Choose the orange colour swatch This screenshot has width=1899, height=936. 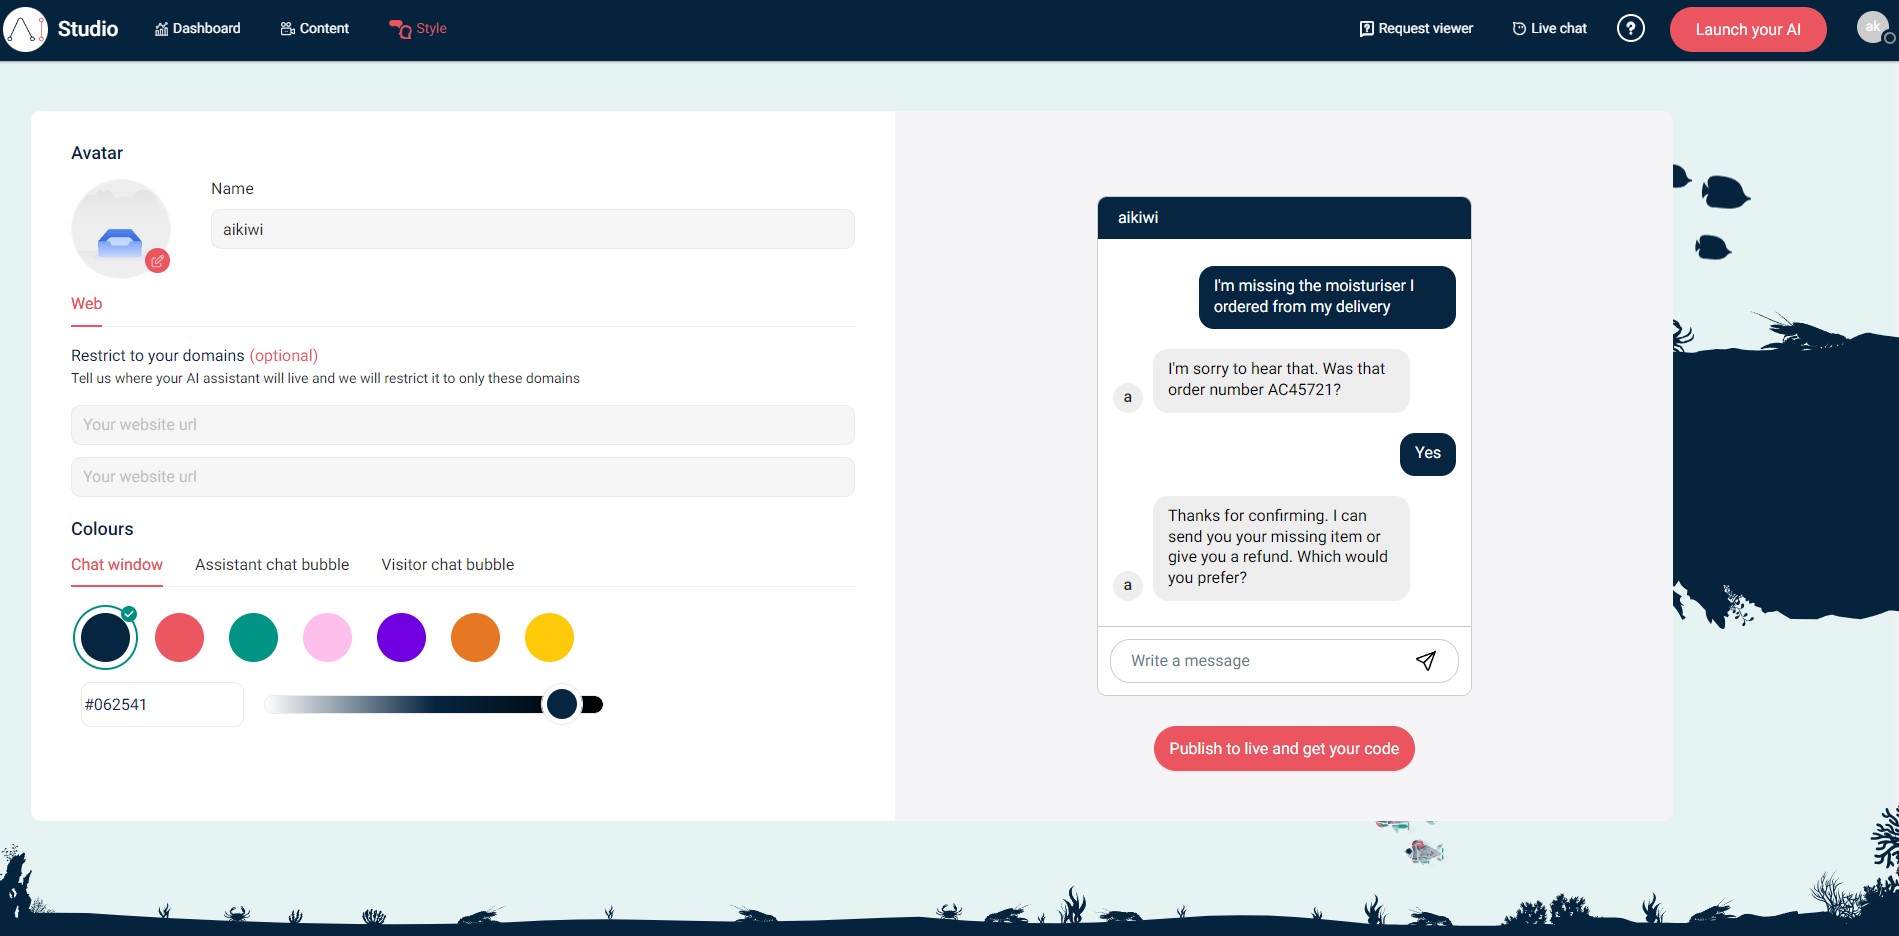click(x=476, y=638)
